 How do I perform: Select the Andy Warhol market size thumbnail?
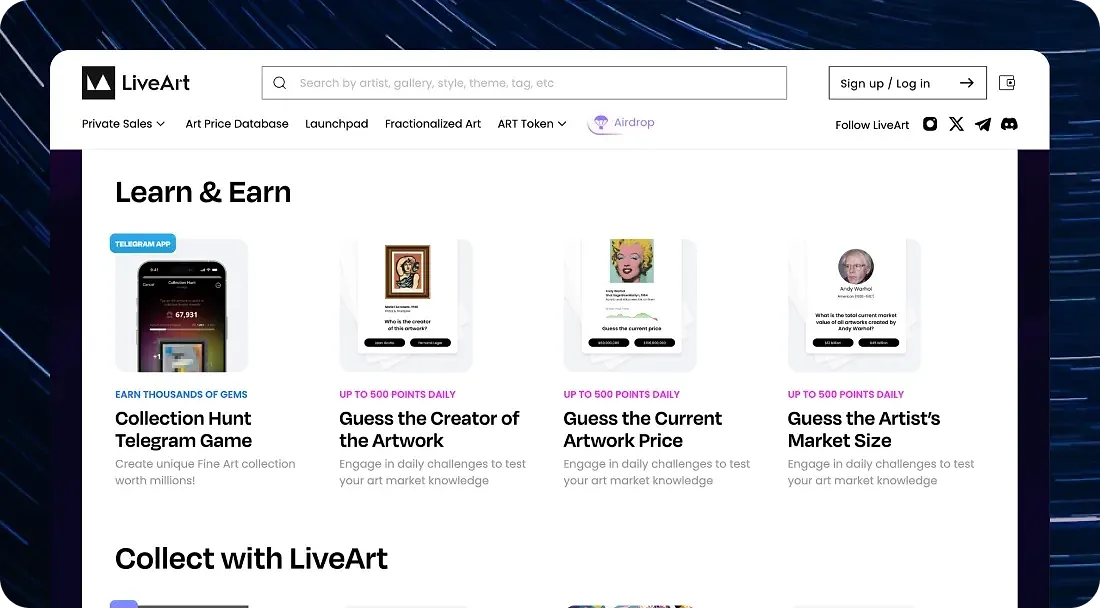point(854,305)
